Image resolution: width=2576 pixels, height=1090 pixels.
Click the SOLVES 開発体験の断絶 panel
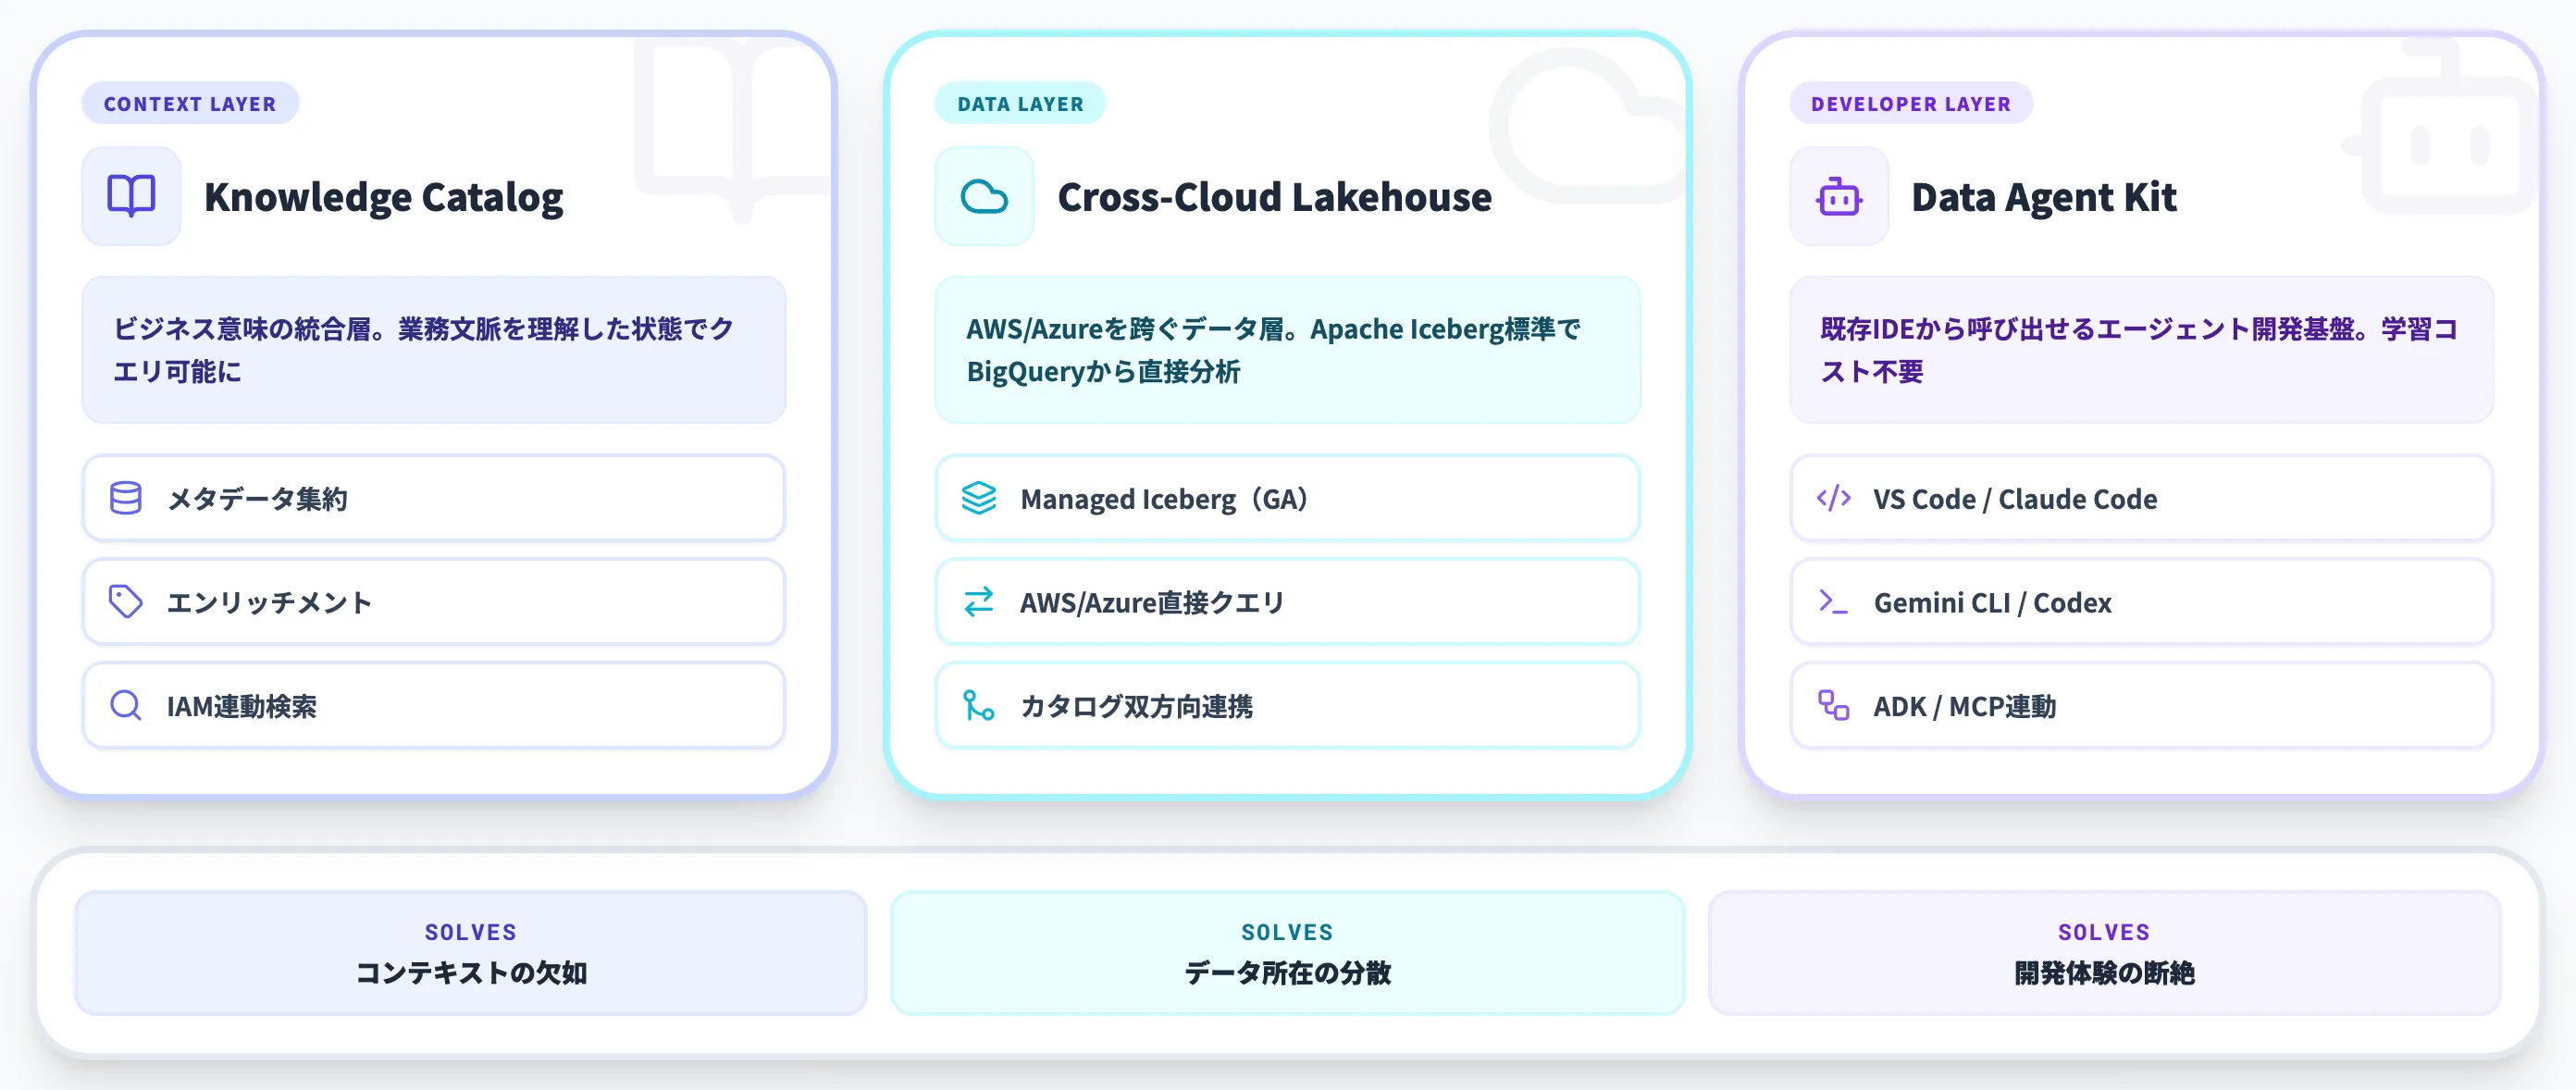coord(2103,953)
